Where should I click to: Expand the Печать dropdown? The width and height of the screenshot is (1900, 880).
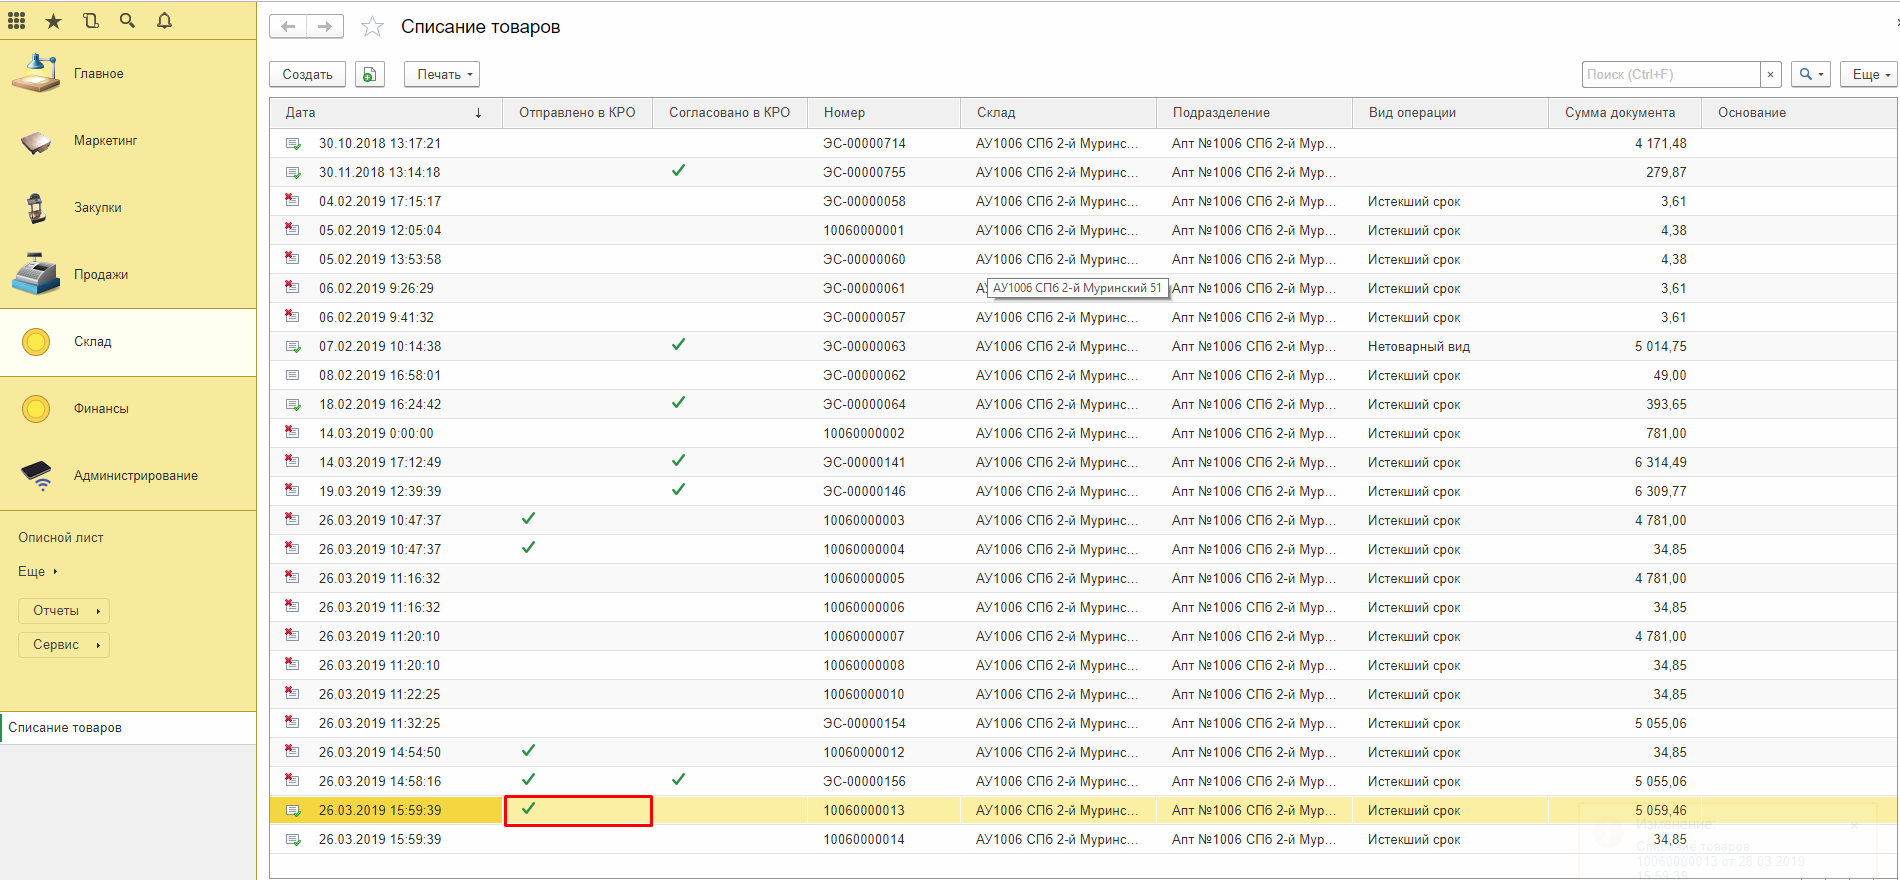point(442,74)
